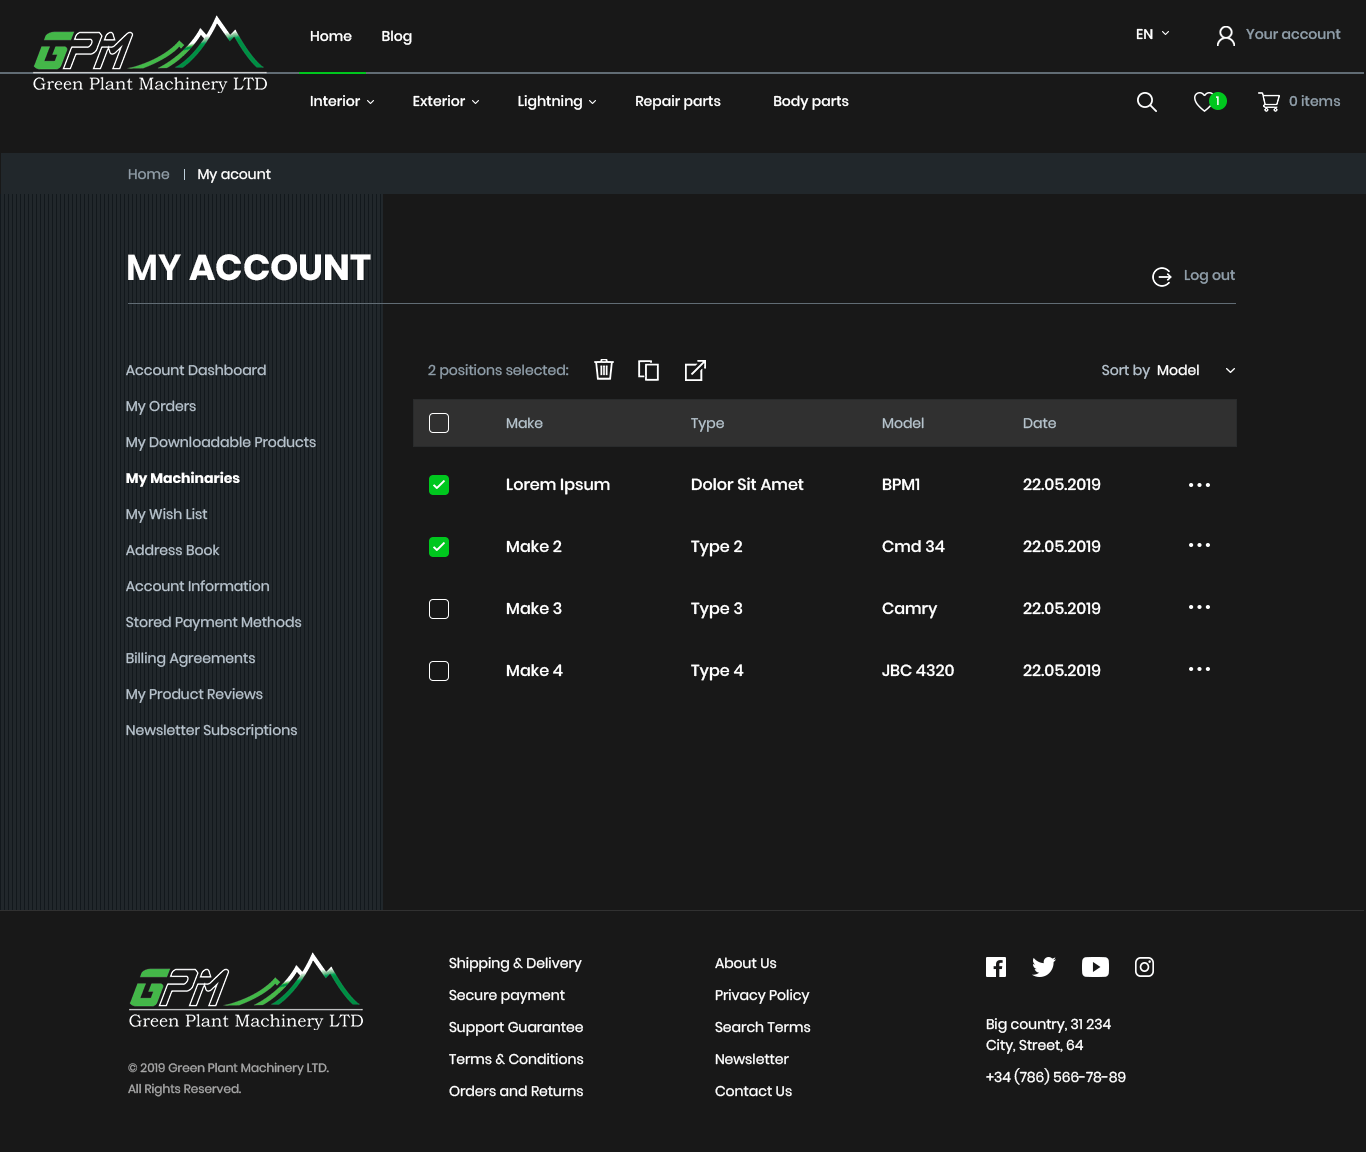Screen dimensions: 1366x1152
Task: Click the Log out link
Action: point(1209,275)
